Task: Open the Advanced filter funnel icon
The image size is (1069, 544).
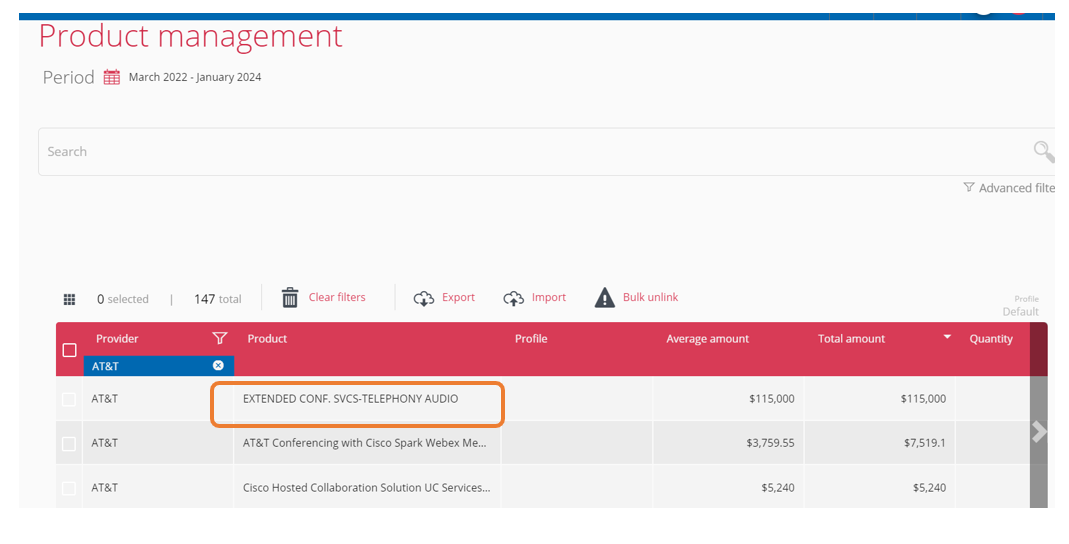Action: pos(968,187)
